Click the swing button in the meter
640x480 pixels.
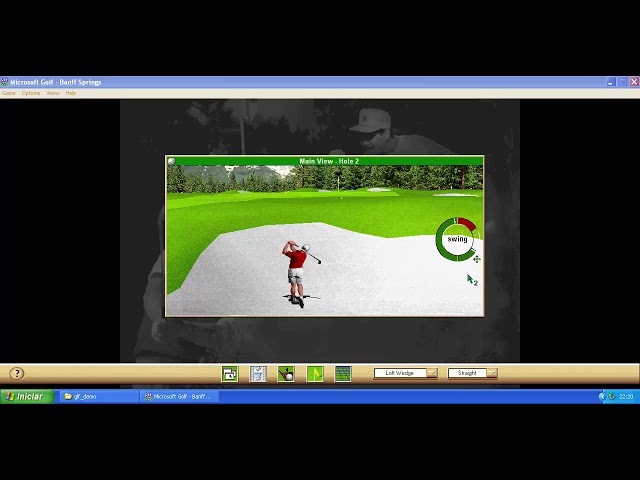457,239
